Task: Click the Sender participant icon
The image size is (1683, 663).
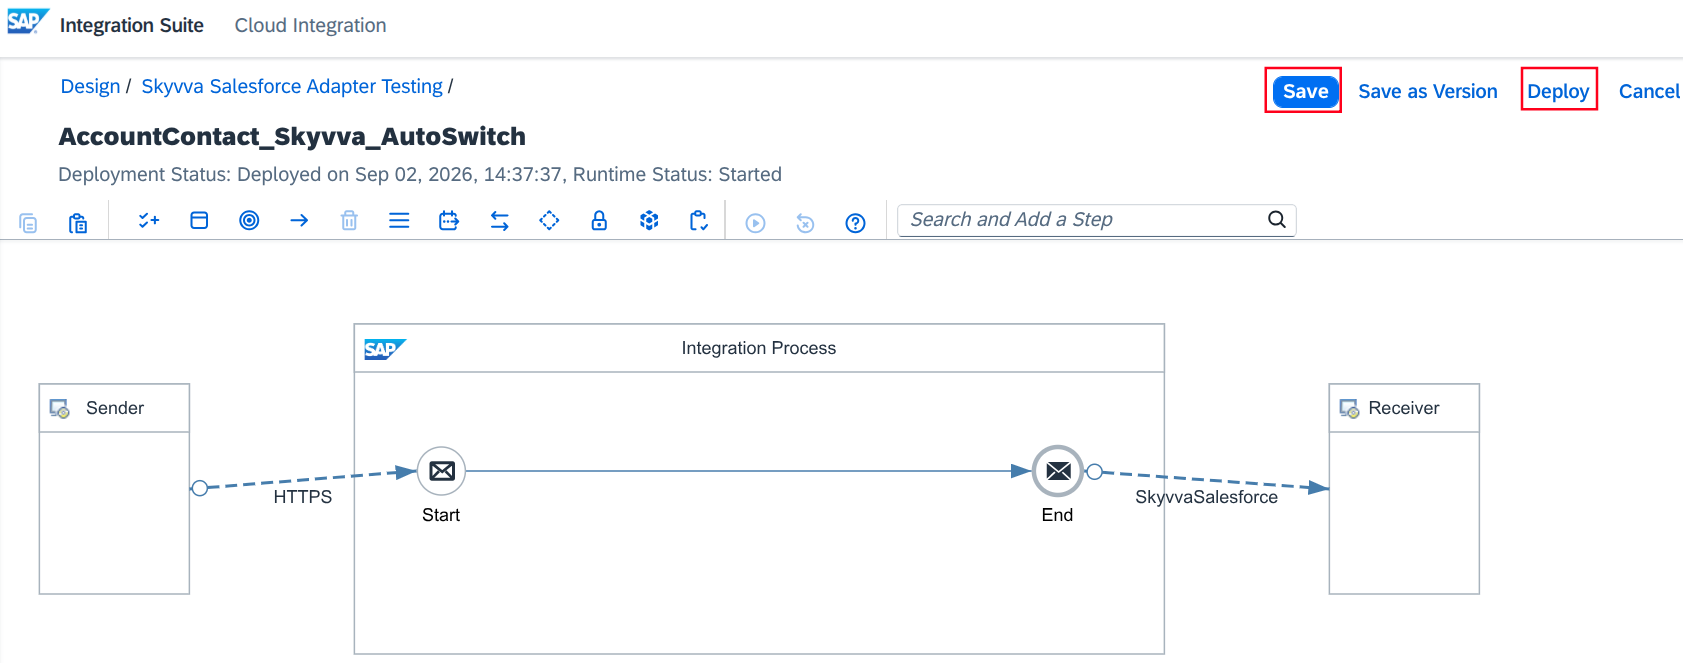Action: coord(60,408)
